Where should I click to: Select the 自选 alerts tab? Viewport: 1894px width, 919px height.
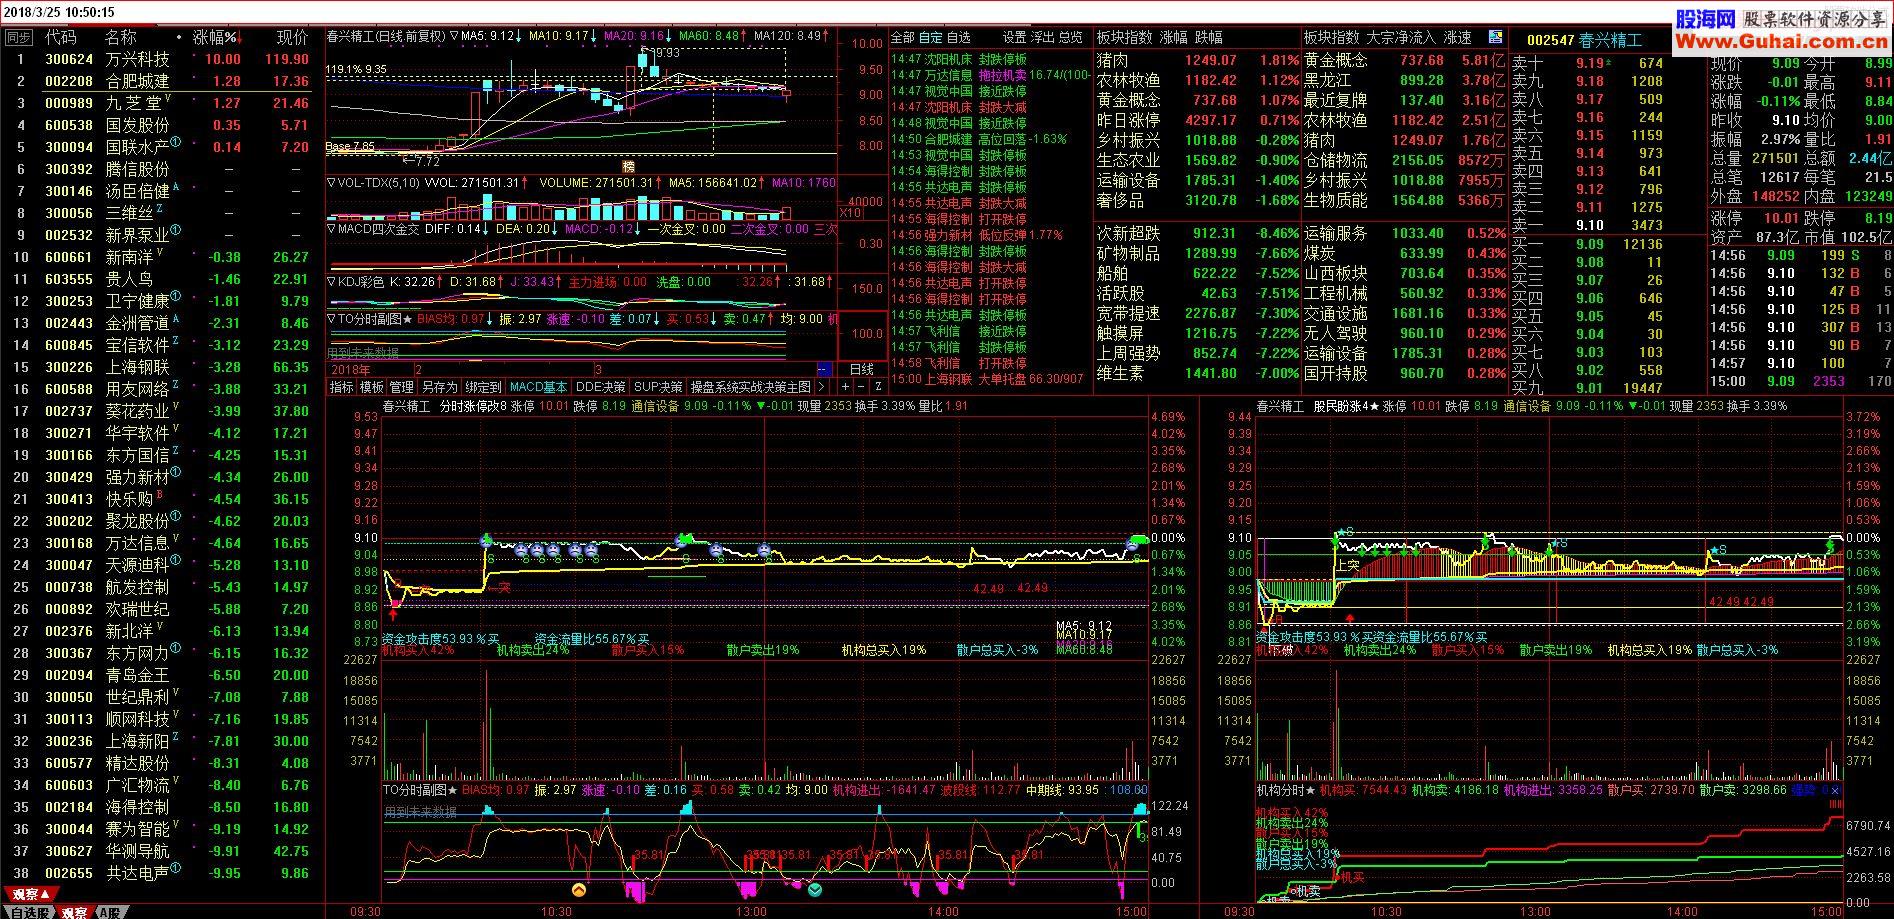(959, 37)
